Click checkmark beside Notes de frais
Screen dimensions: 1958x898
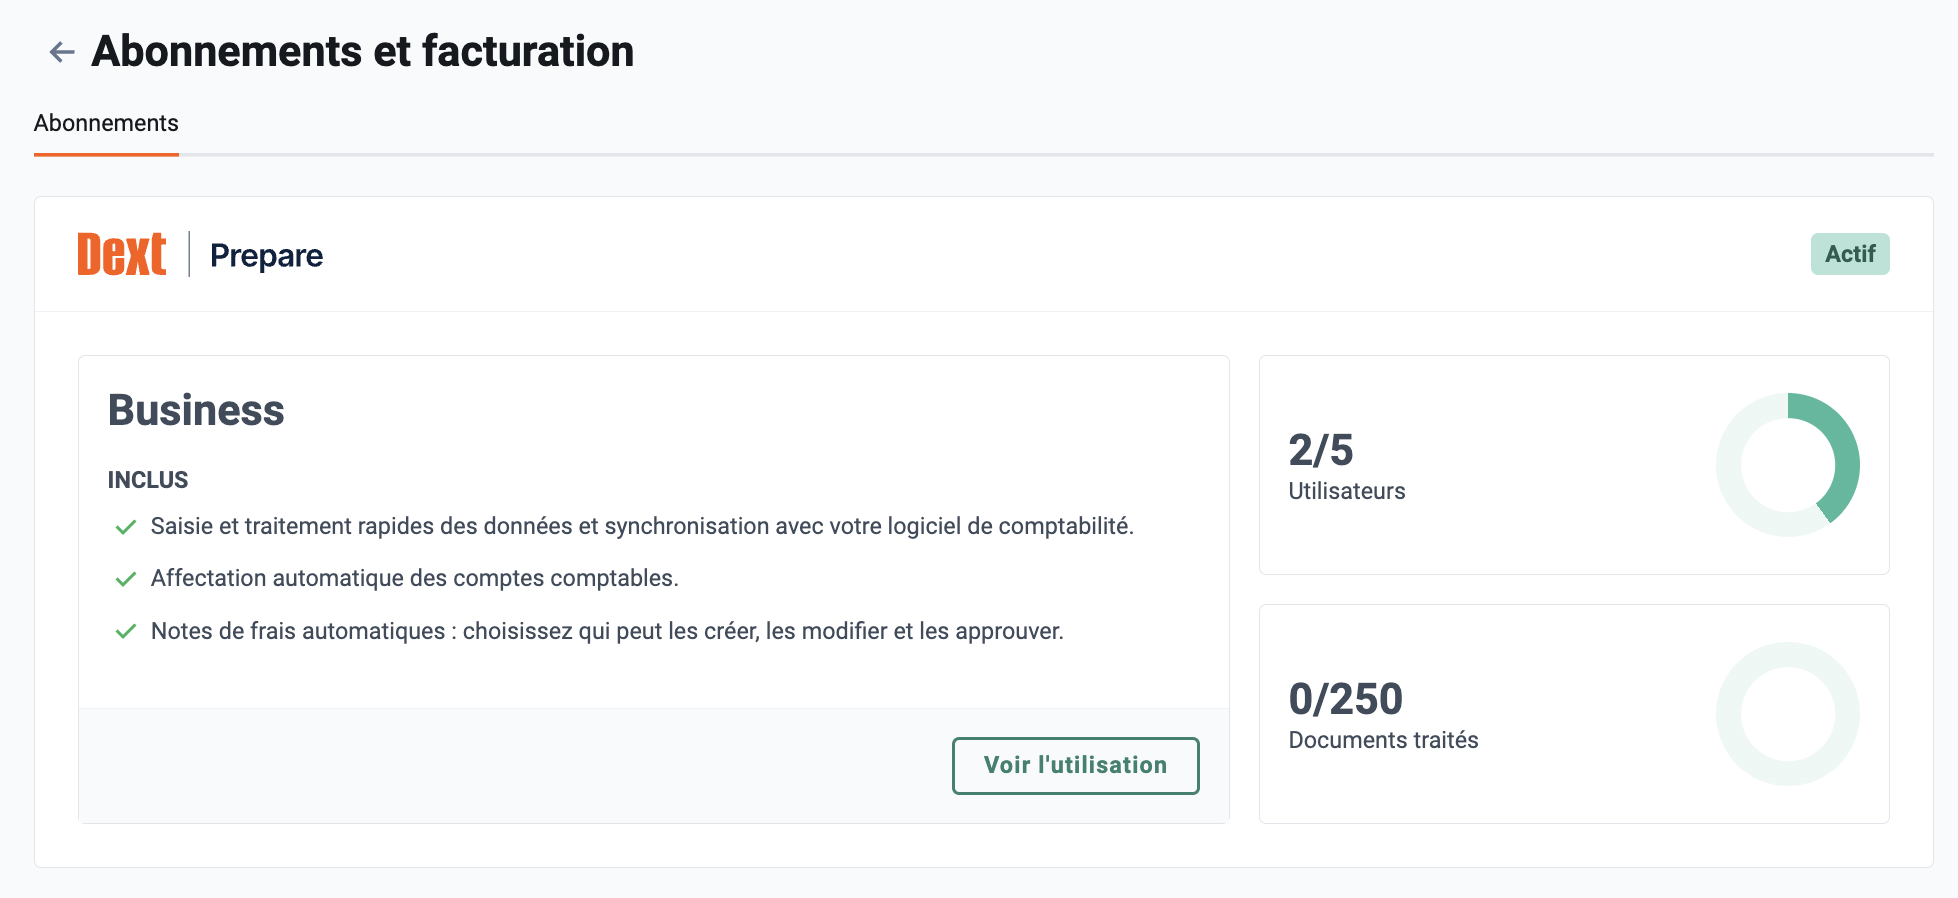coord(126,632)
